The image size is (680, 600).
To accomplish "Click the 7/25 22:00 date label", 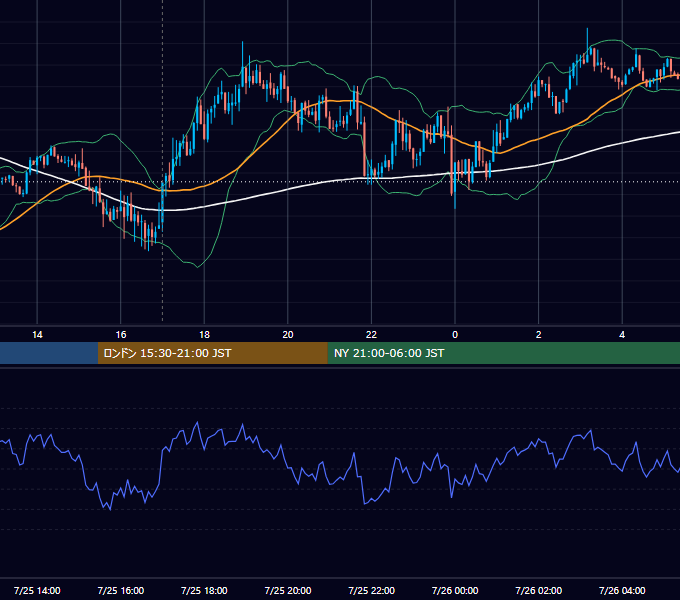I will point(371,590).
